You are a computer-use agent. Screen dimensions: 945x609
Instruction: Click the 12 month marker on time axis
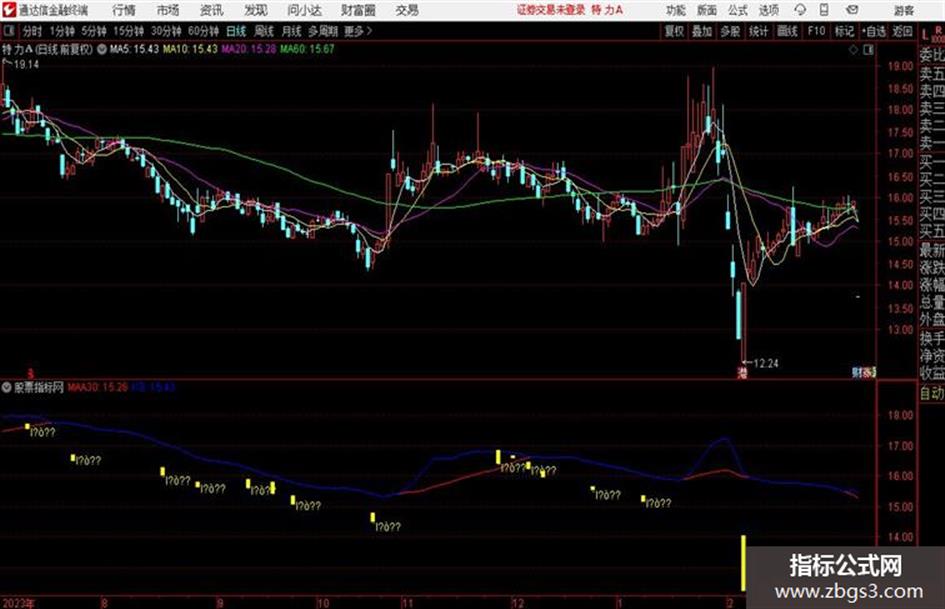[x=517, y=603]
